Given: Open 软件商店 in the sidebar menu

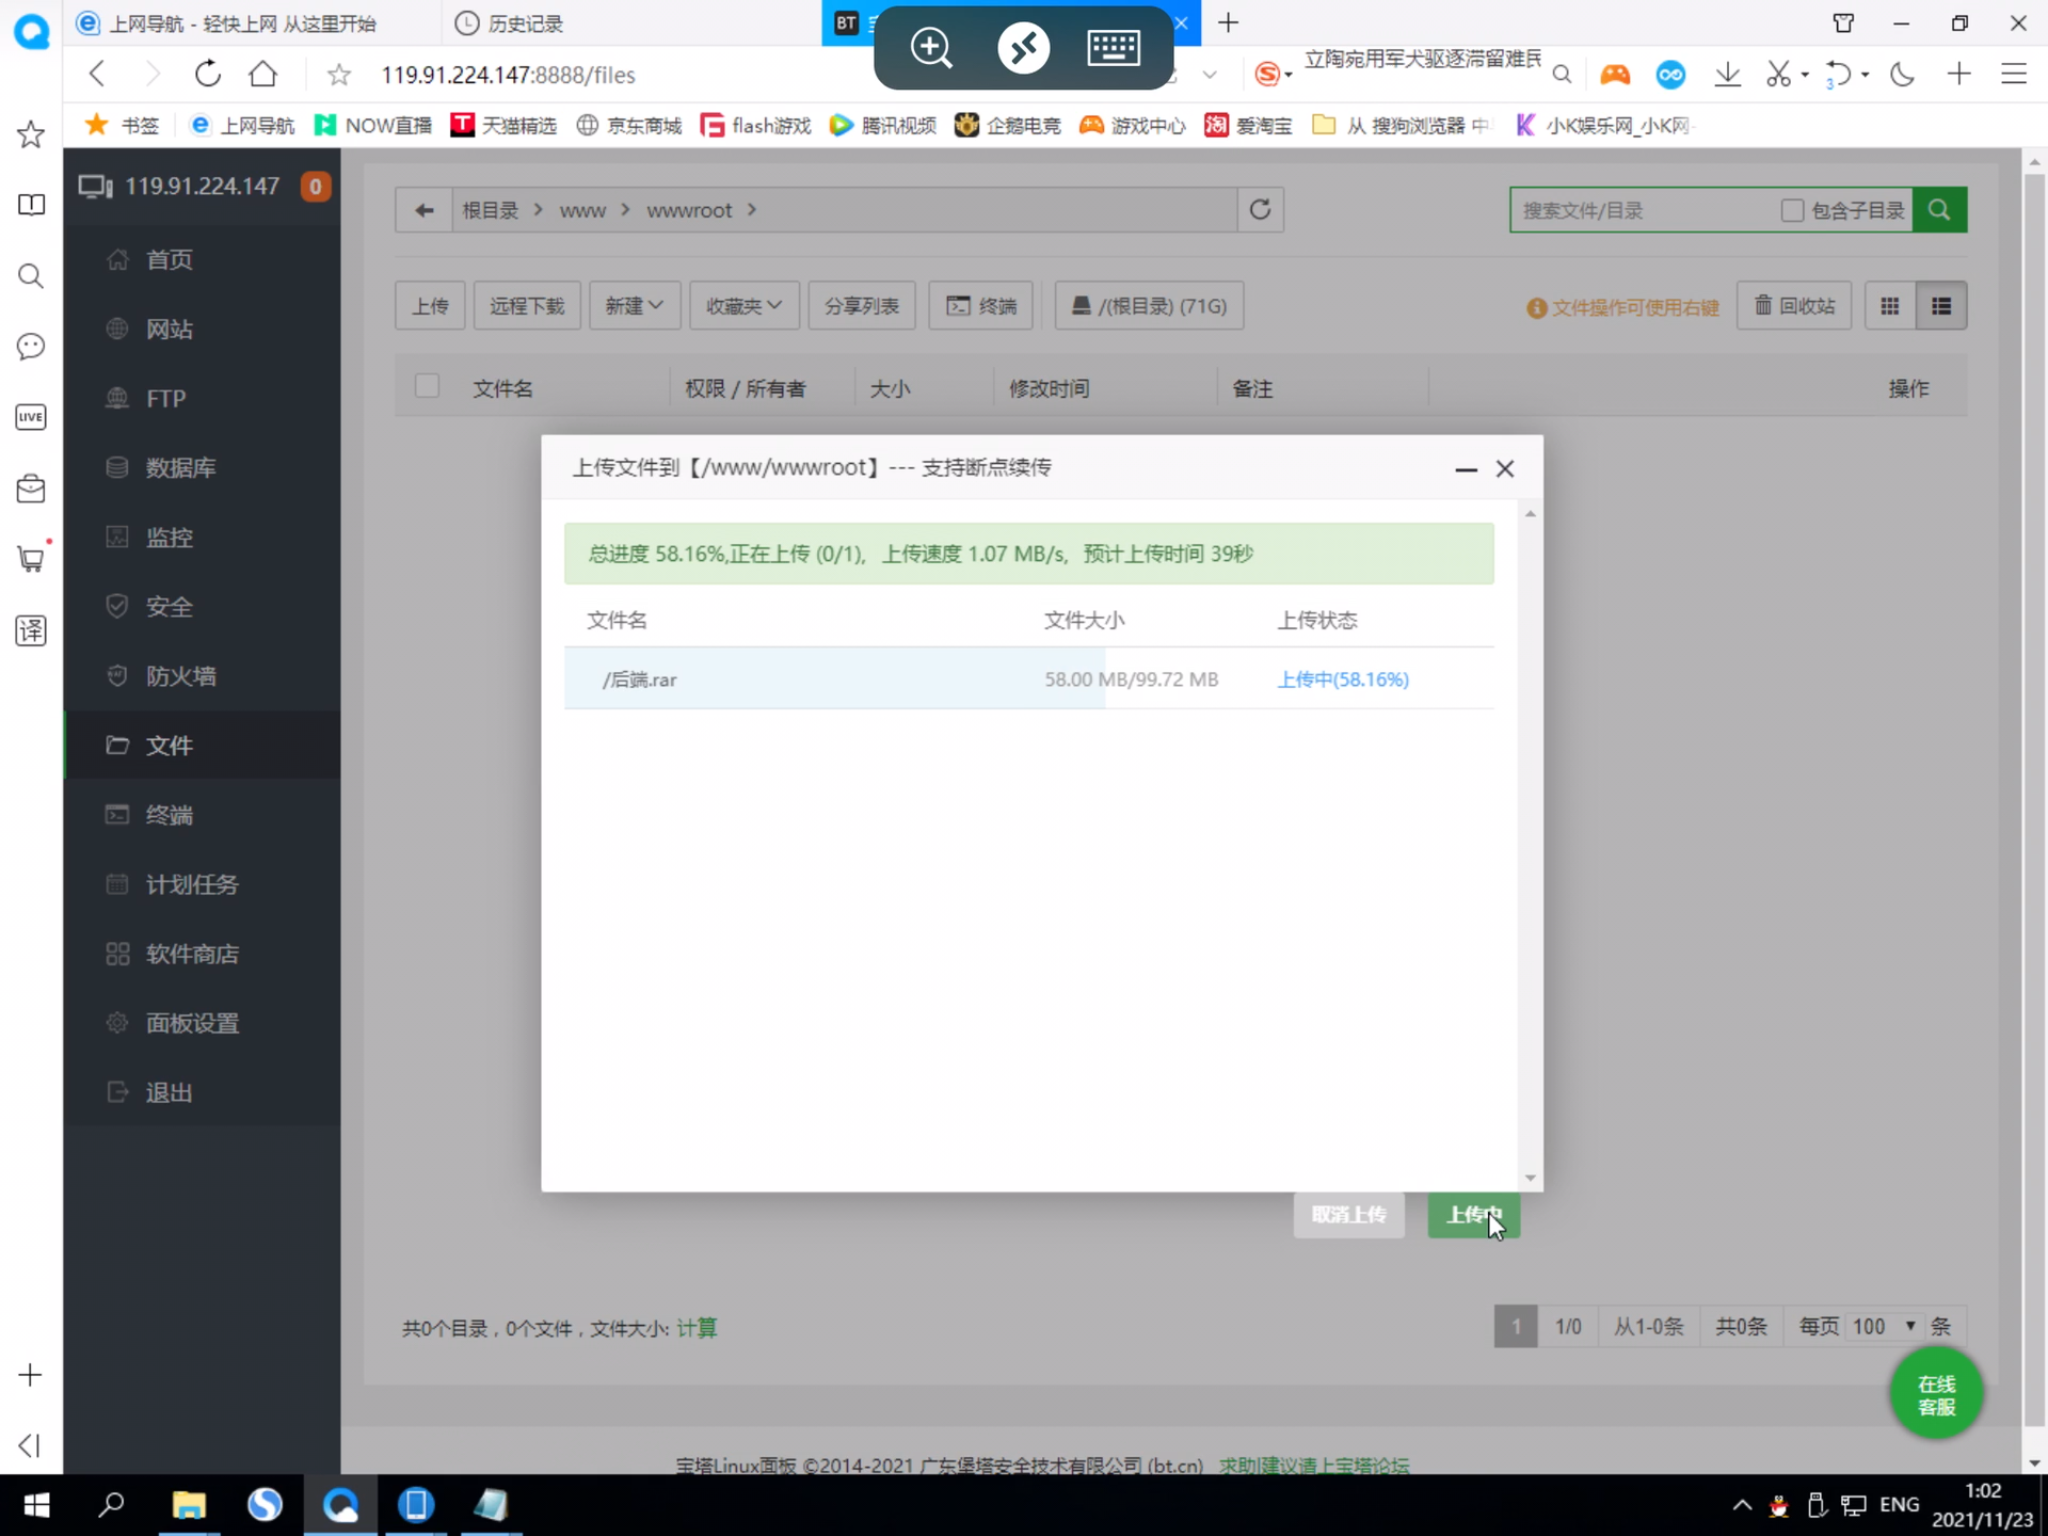Looking at the screenshot, I should point(192,954).
